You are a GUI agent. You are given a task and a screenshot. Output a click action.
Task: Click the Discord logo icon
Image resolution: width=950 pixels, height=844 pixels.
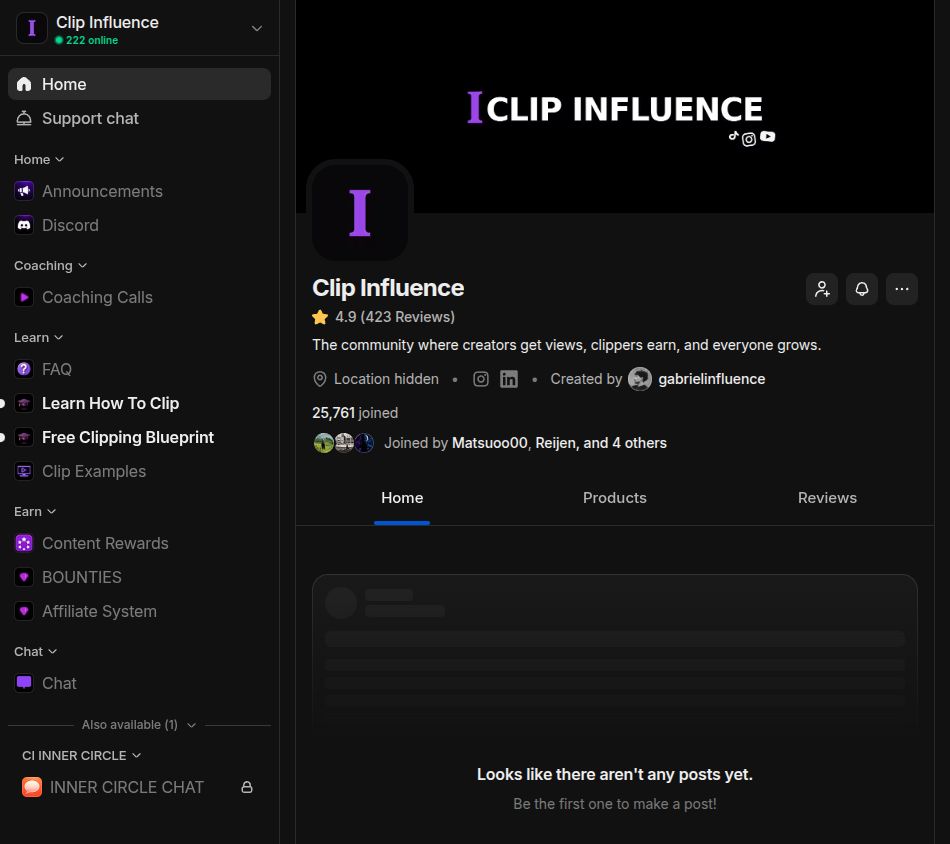click(x=24, y=225)
